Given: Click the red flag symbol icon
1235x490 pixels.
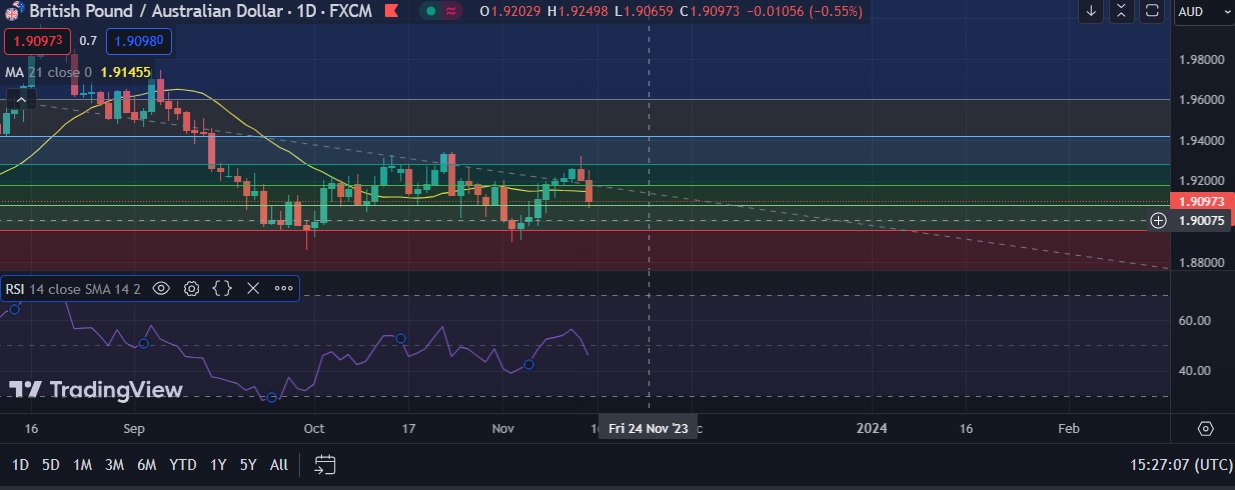Looking at the screenshot, I should 390,11.
